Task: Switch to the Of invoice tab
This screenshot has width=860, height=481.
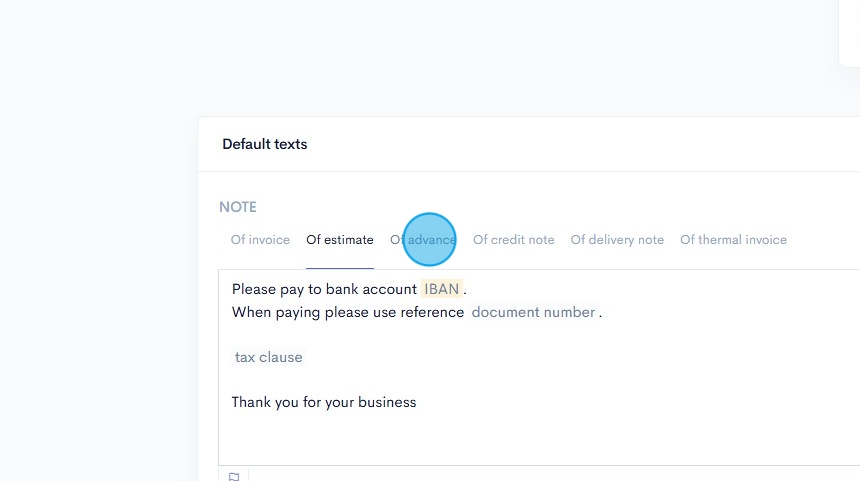Action: pyautogui.click(x=260, y=240)
